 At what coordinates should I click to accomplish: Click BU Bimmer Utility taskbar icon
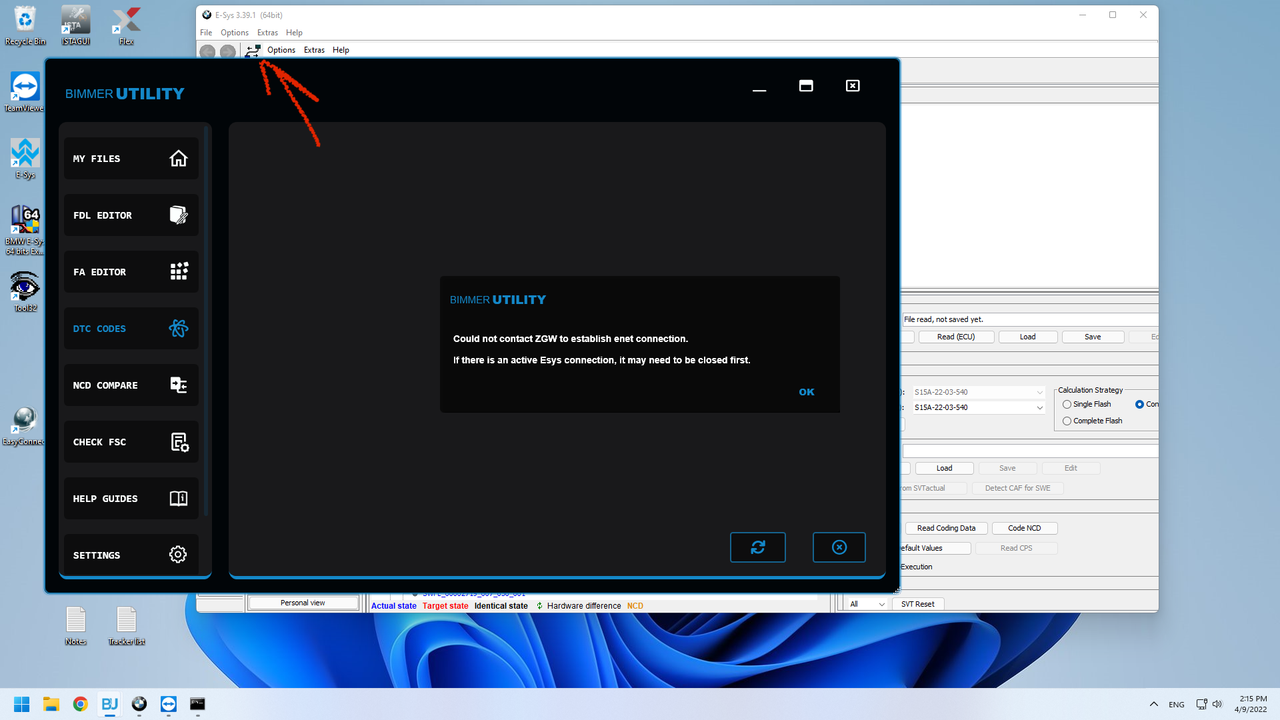[110, 704]
